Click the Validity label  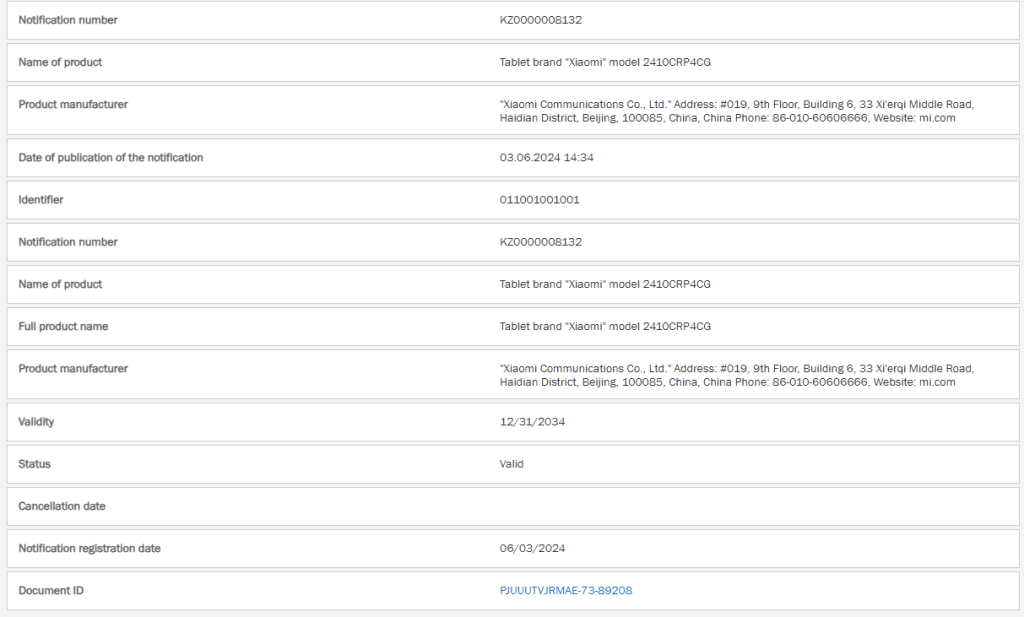tap(37, 422)
